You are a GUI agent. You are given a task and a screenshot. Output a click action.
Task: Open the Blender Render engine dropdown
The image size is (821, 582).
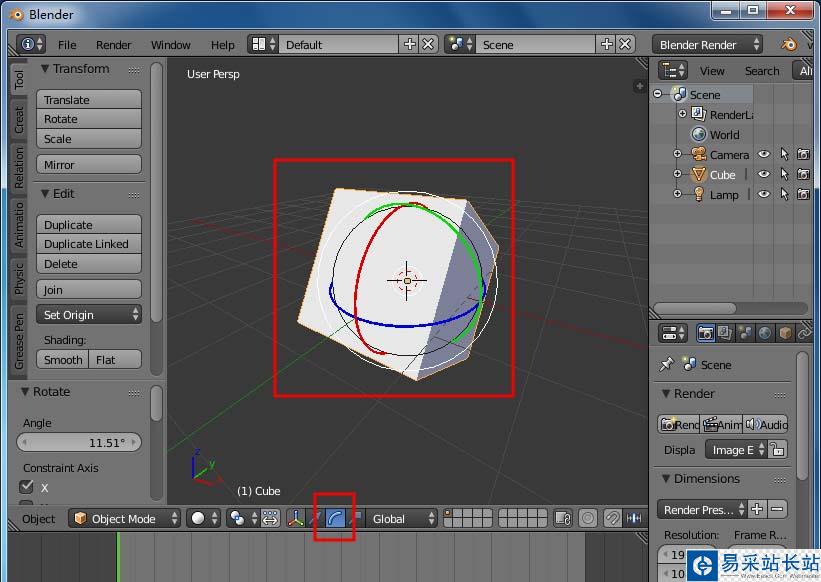coord(707,44)
